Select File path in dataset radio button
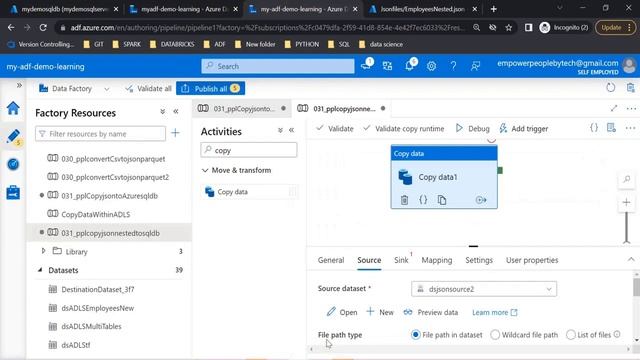 point(416,335)
